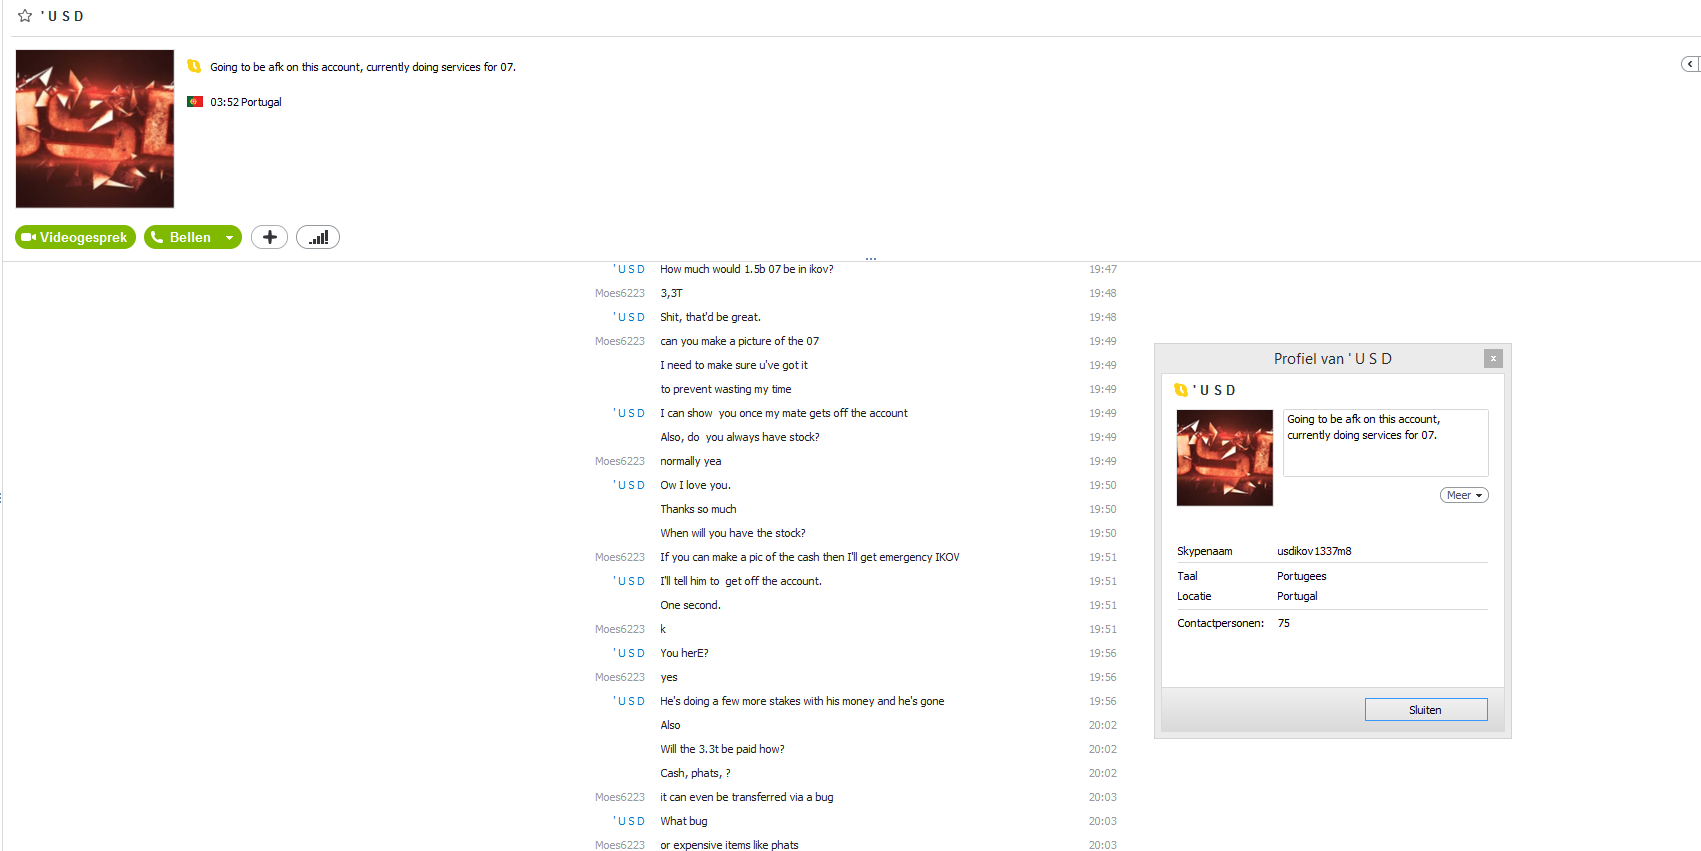Screen dimensions: 1701x851
Task: Mark ' U S D as favorite star
Action: coord(25,16)
